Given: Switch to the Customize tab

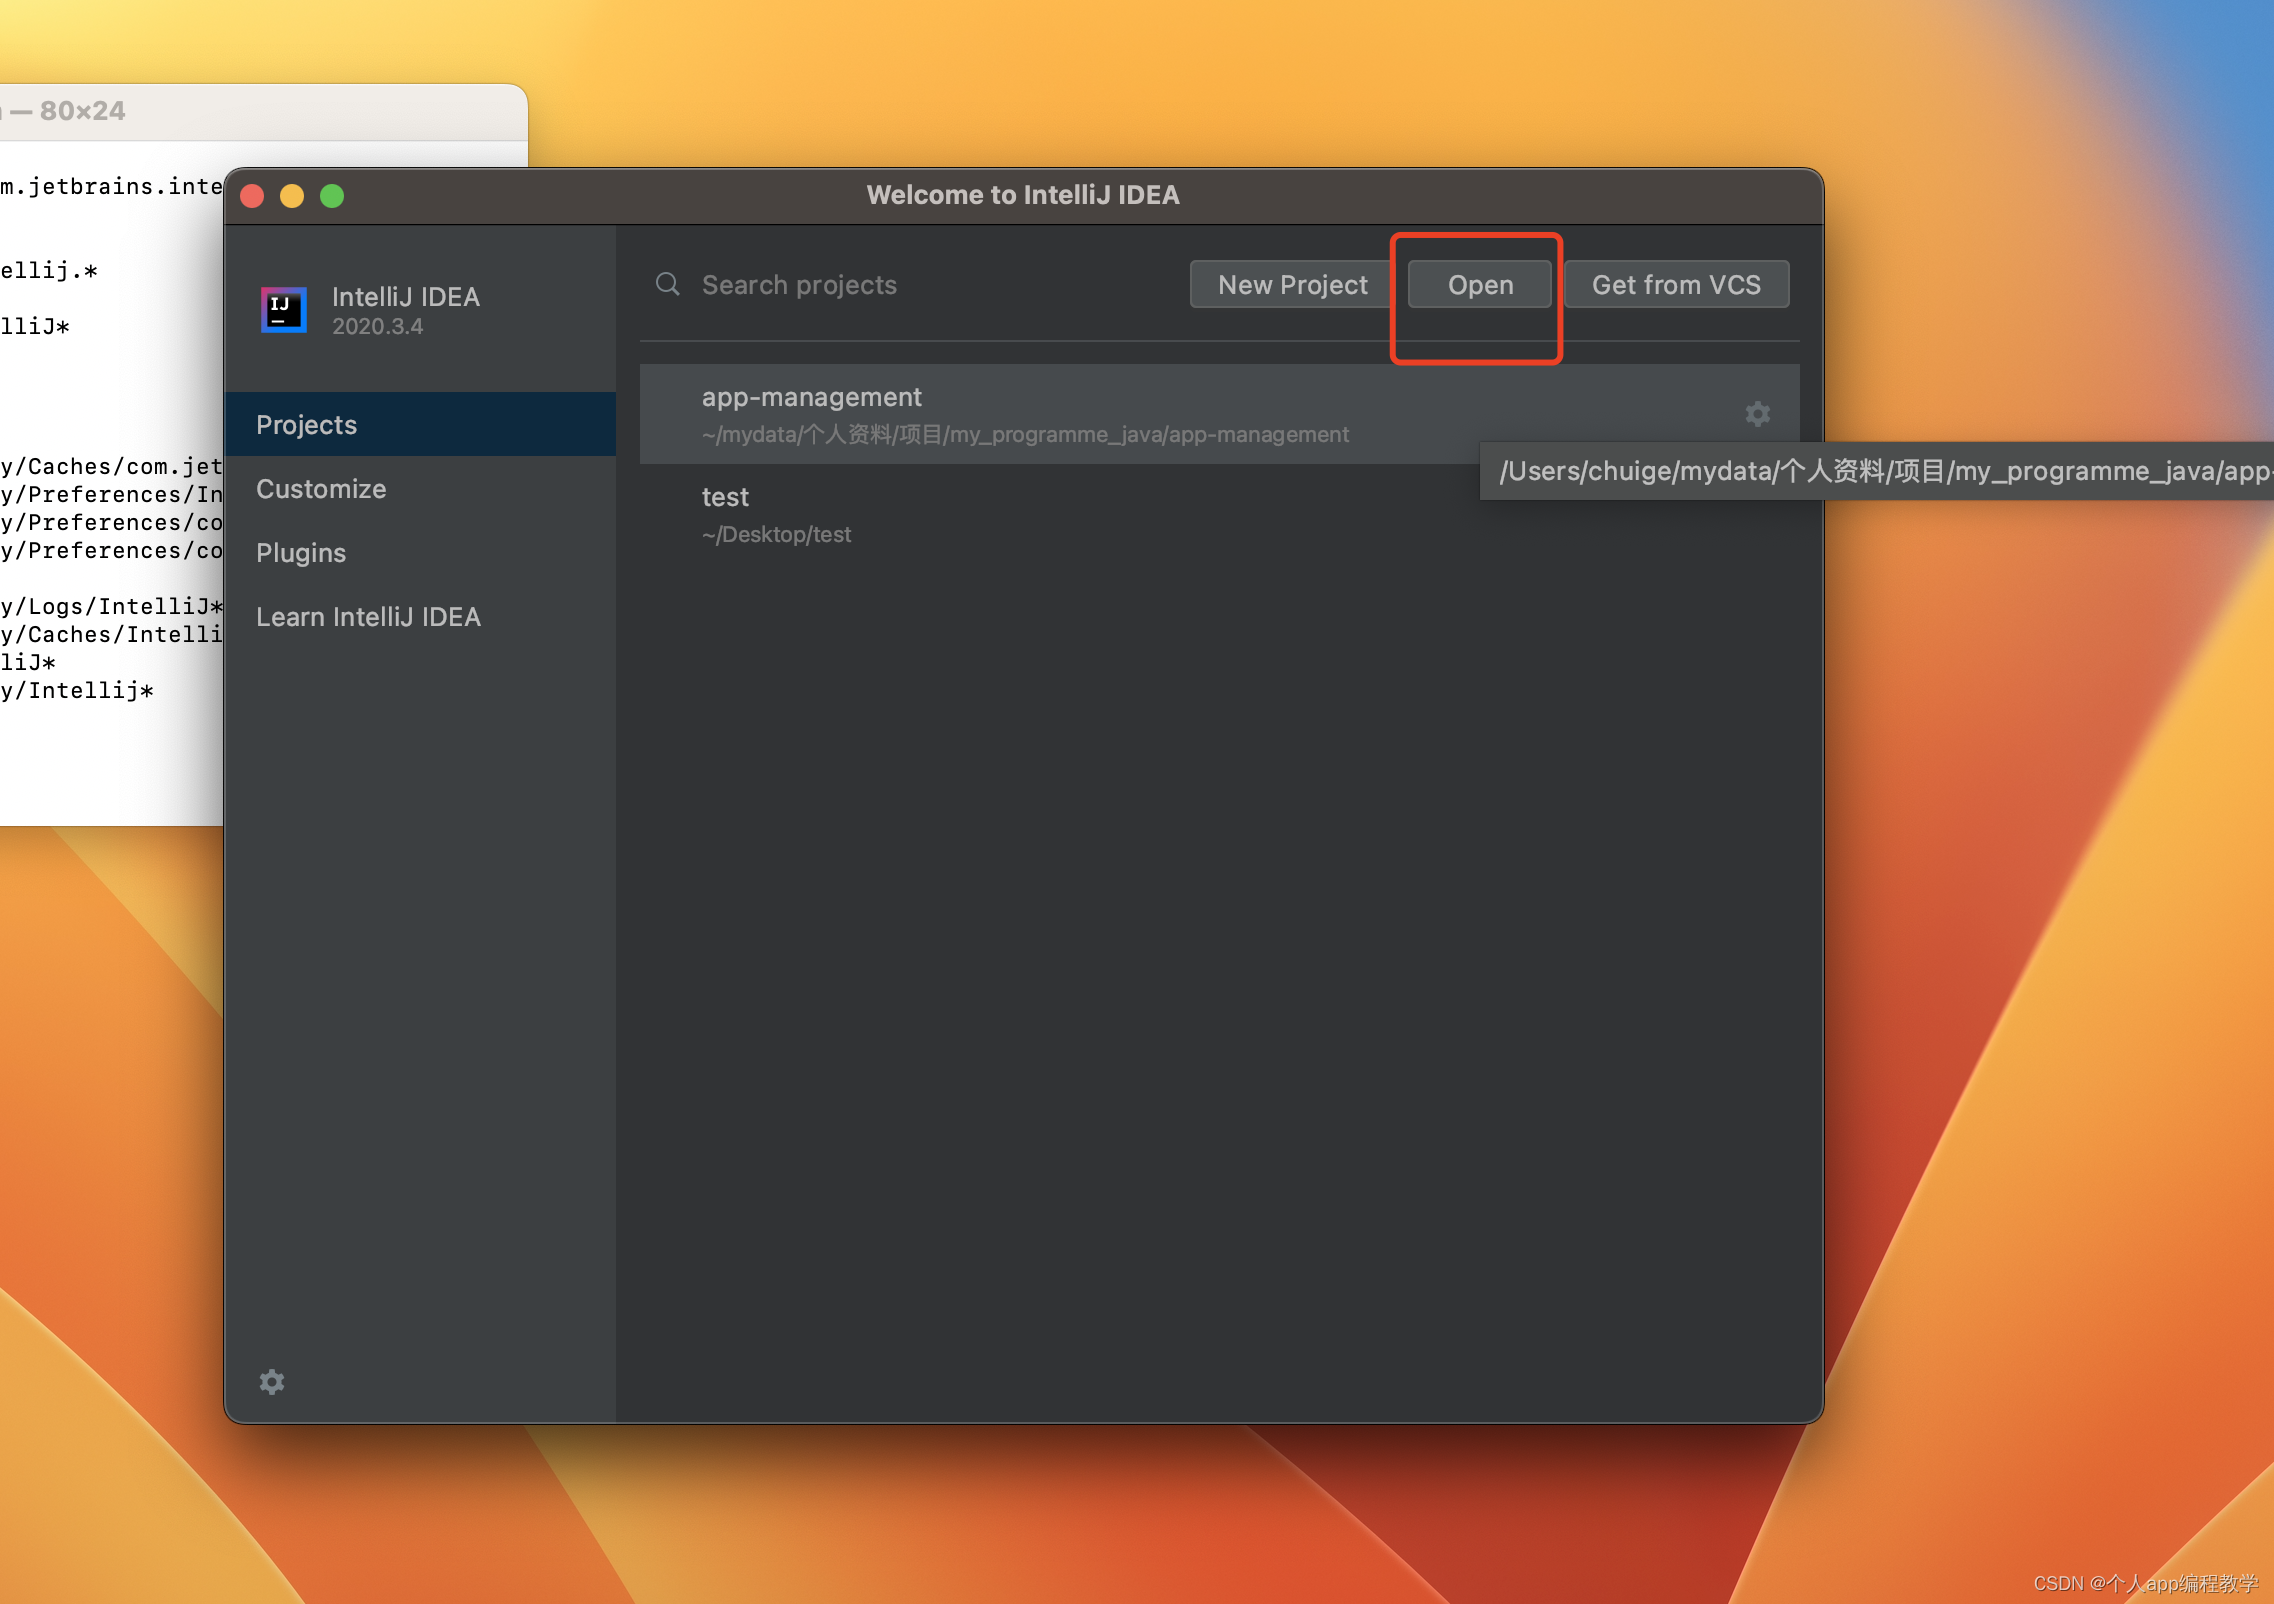Looking at the screenshot, I should [420, 488].
